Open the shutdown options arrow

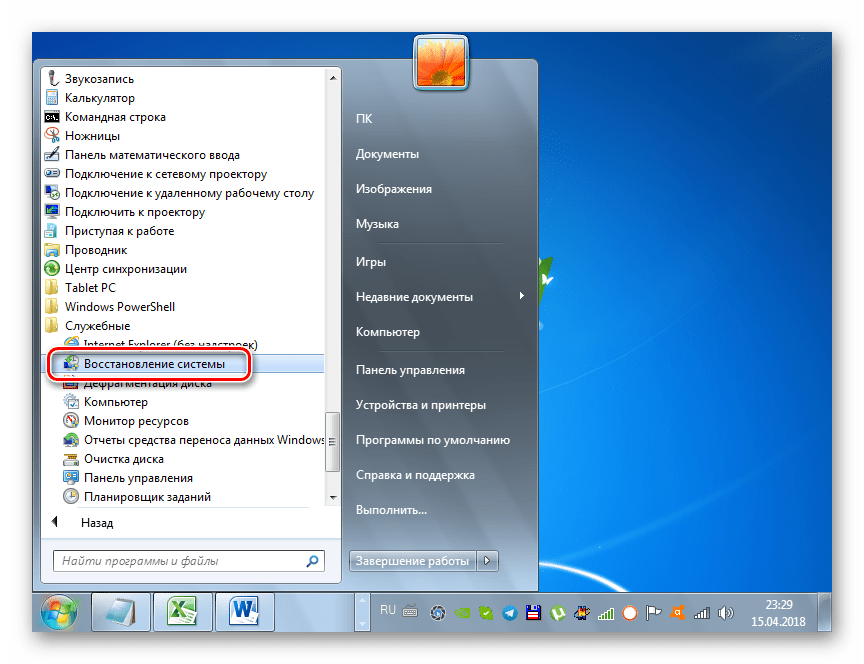click(487, 561)
